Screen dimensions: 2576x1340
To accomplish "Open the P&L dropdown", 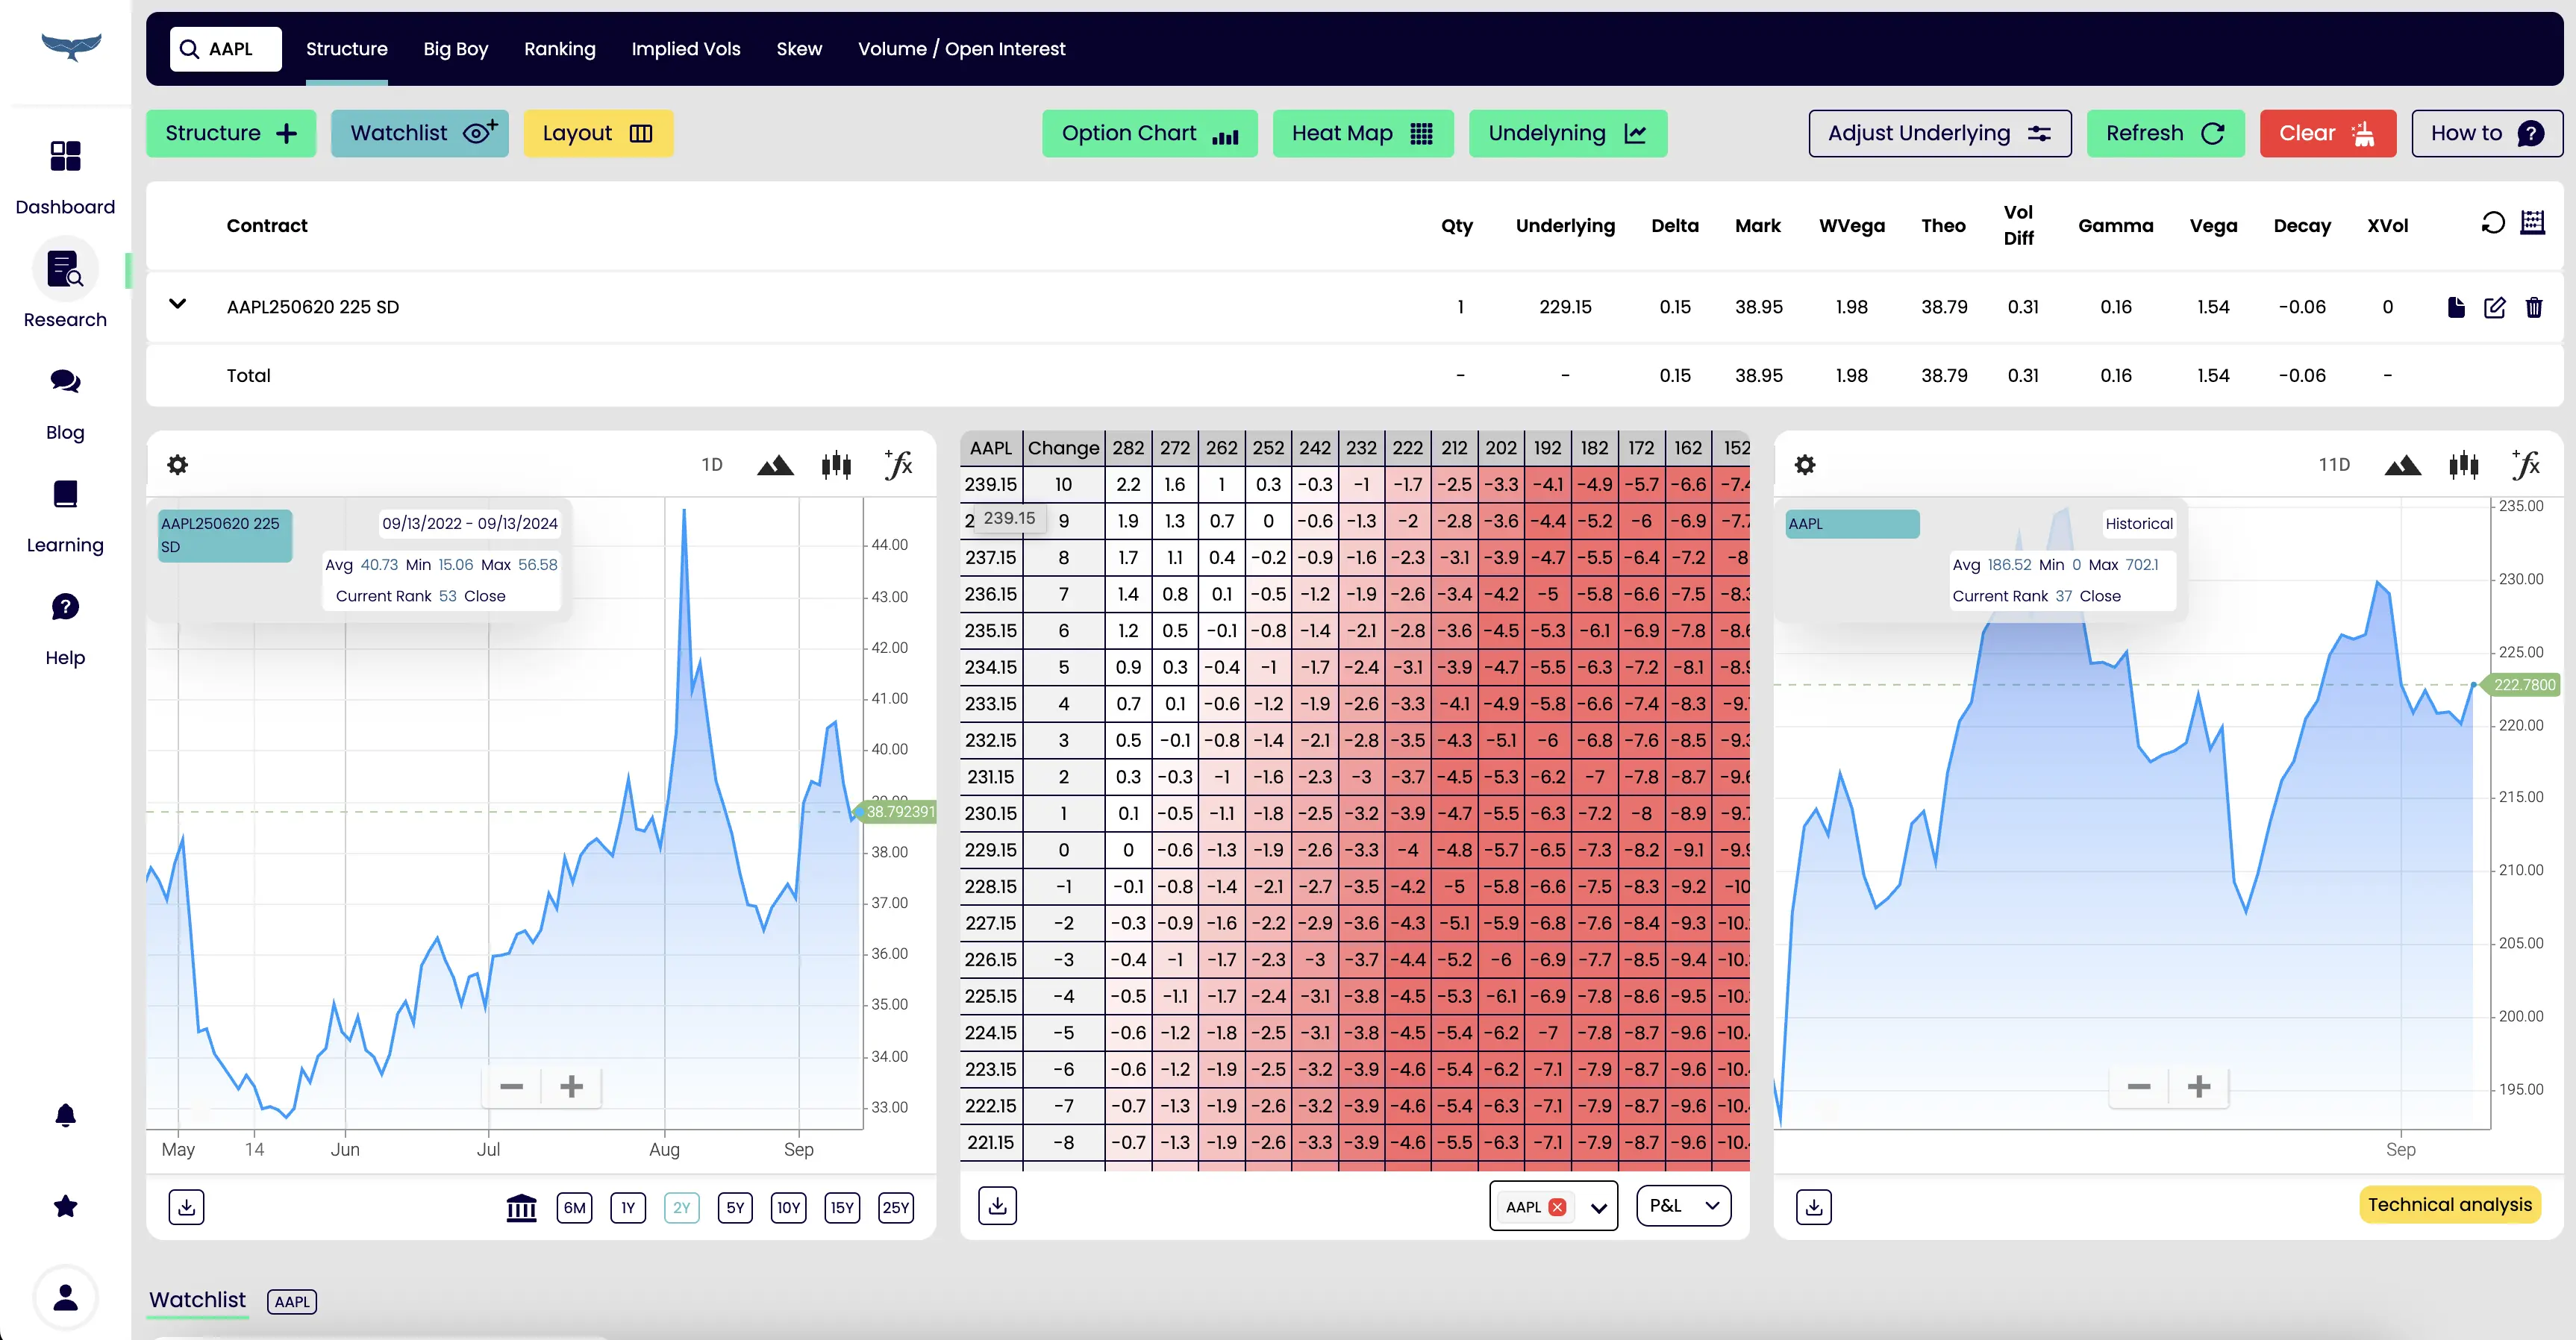I will tap(1683, 1206).
